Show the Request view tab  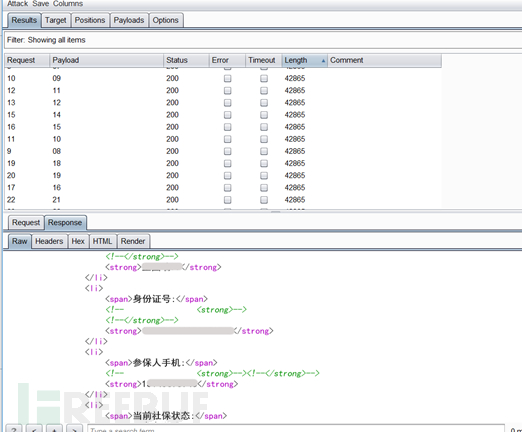(26, 223)
